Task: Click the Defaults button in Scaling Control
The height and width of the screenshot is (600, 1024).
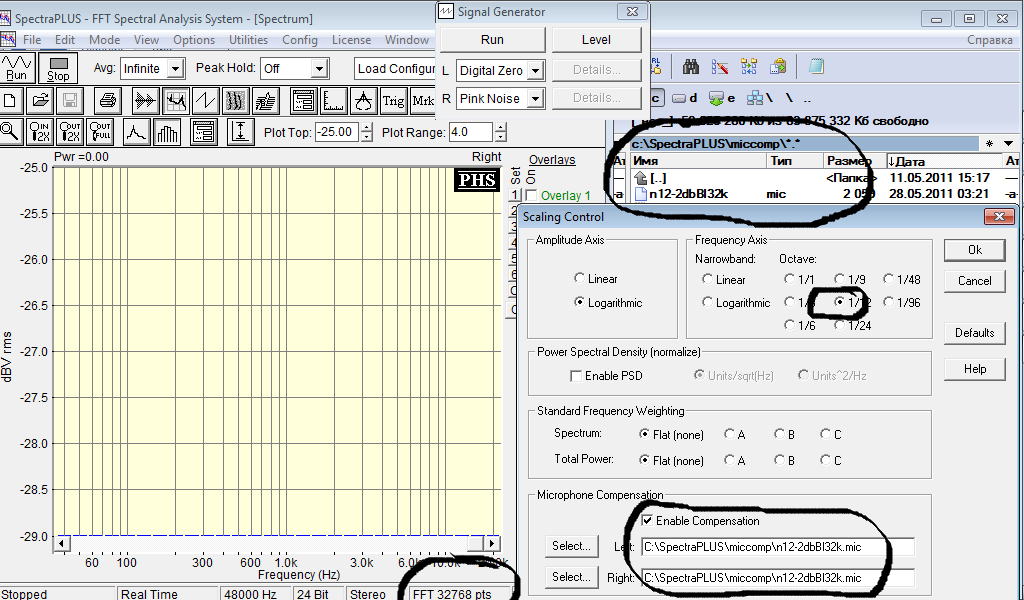Action: (974, 333)
